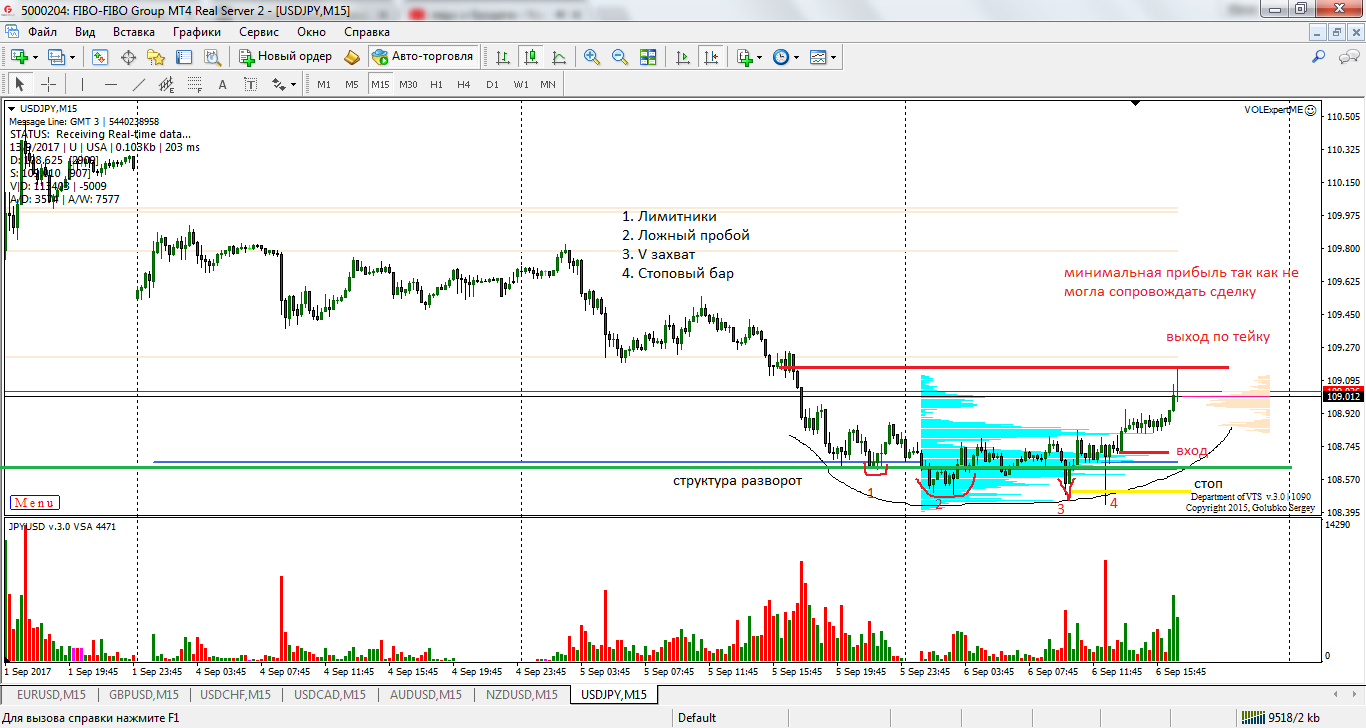Click the Default profile in status bar
The height and width of the screenshot is (728, 1366).
pyautogui.click(x=697, y=717)
